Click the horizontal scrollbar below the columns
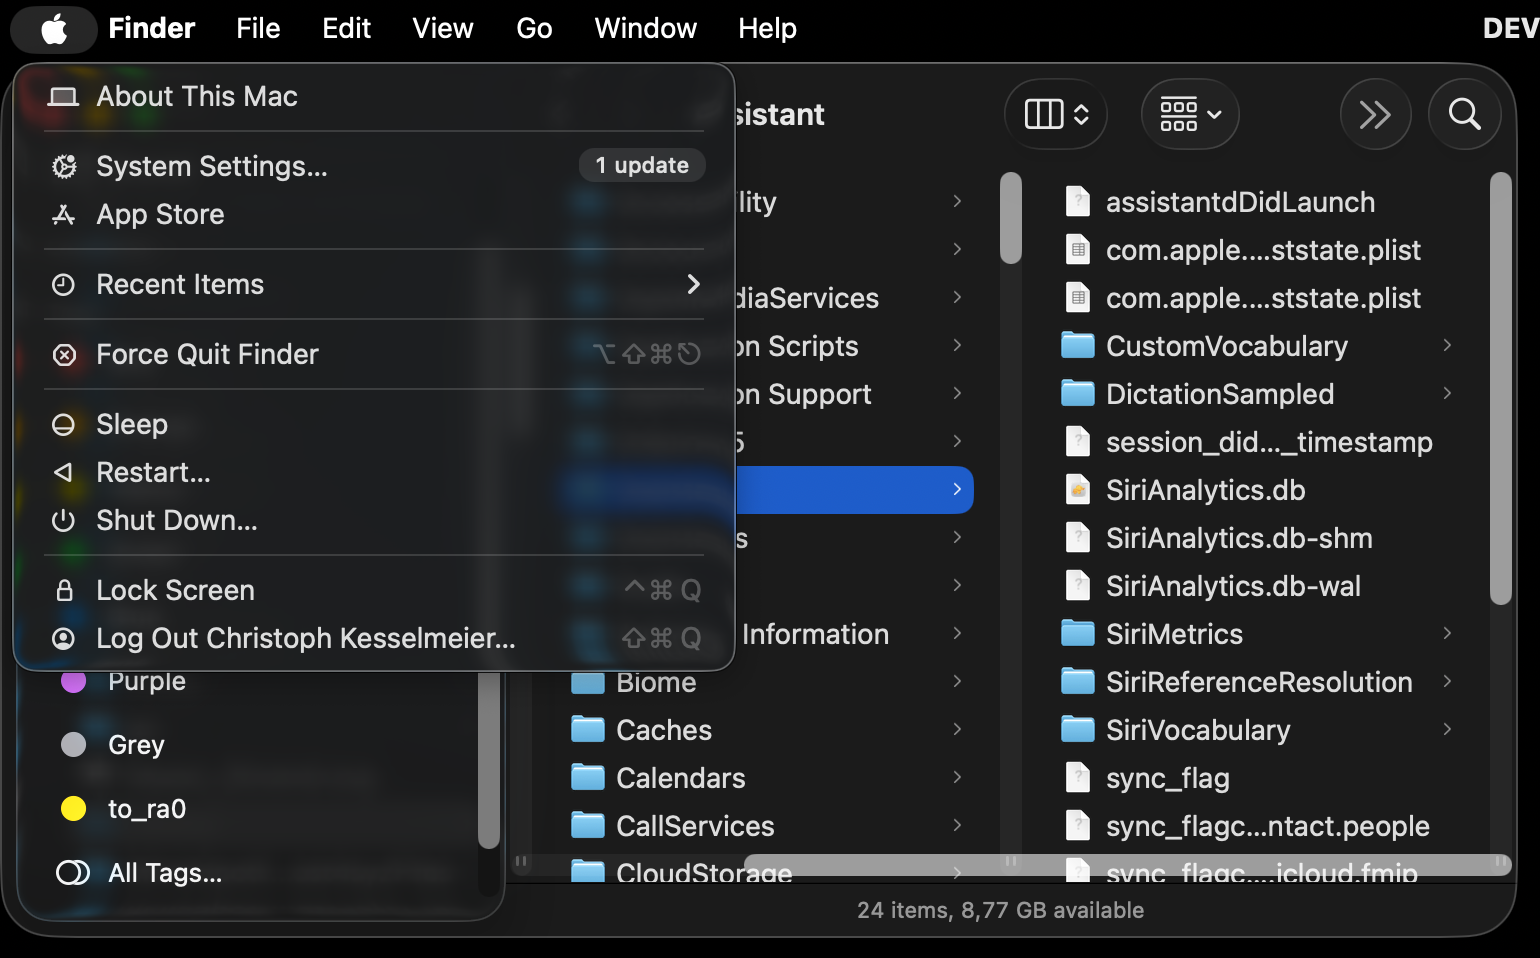The image size is (1540, 958). 1127,864
